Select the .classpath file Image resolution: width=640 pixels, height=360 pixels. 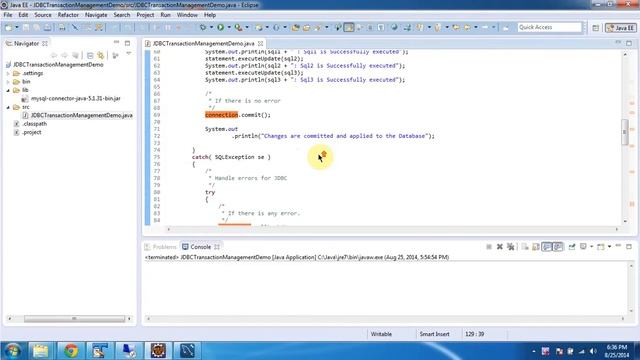tap(34, 124)
